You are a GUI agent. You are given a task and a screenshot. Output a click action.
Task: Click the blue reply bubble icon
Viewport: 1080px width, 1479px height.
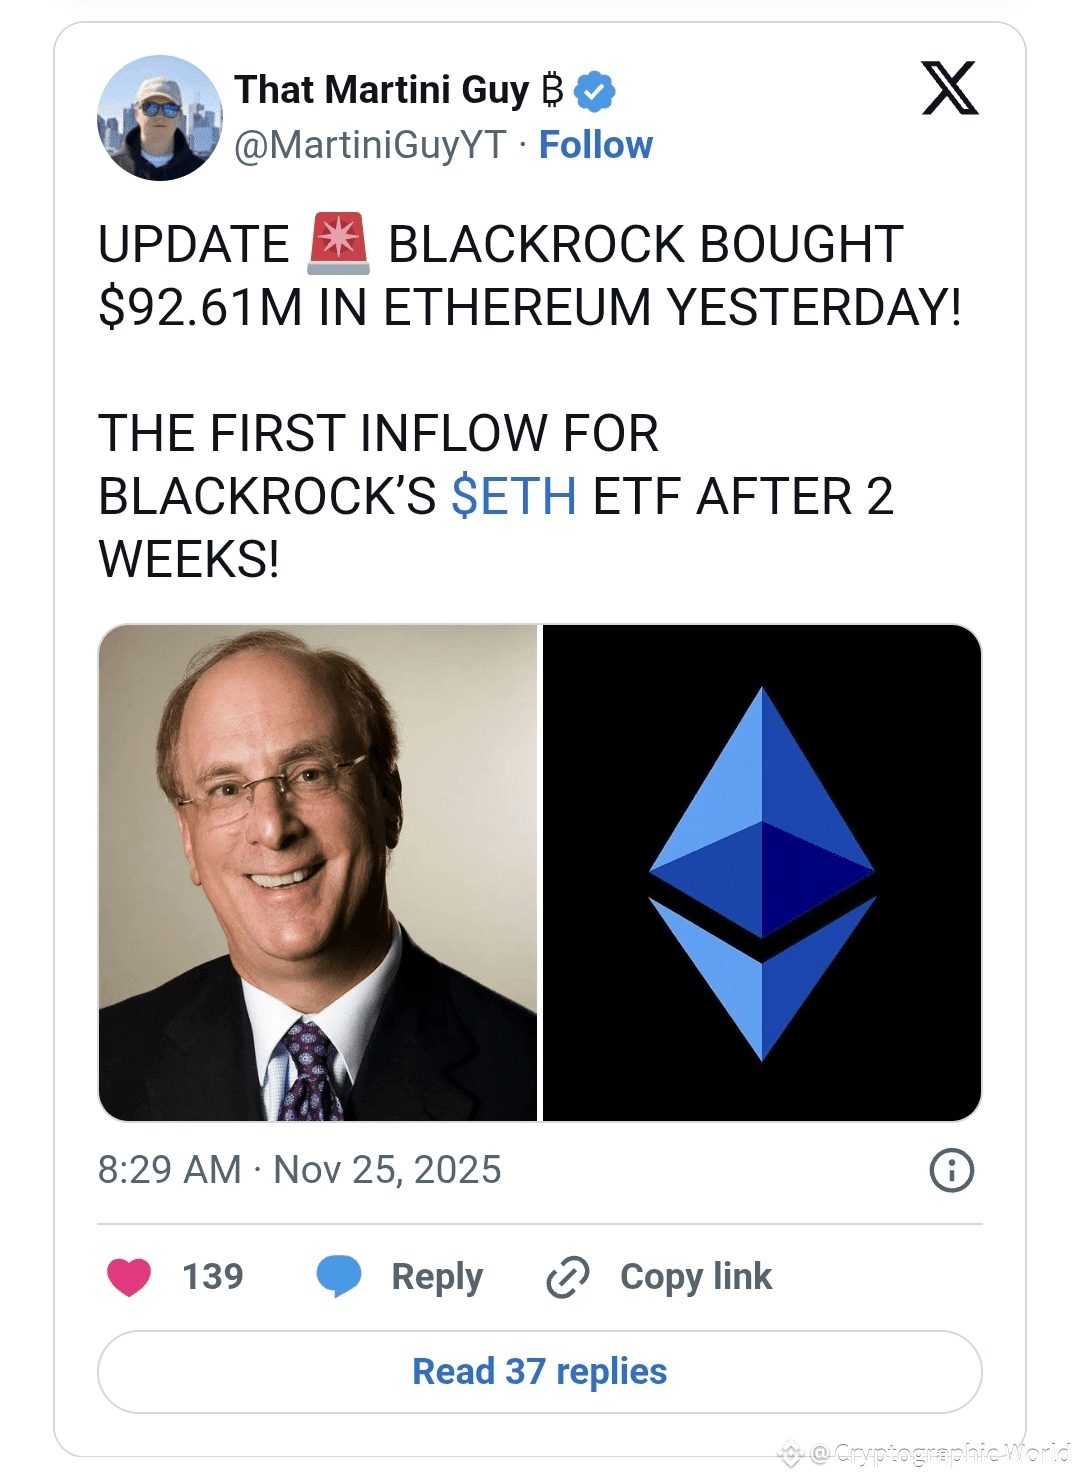[339, 1277]
